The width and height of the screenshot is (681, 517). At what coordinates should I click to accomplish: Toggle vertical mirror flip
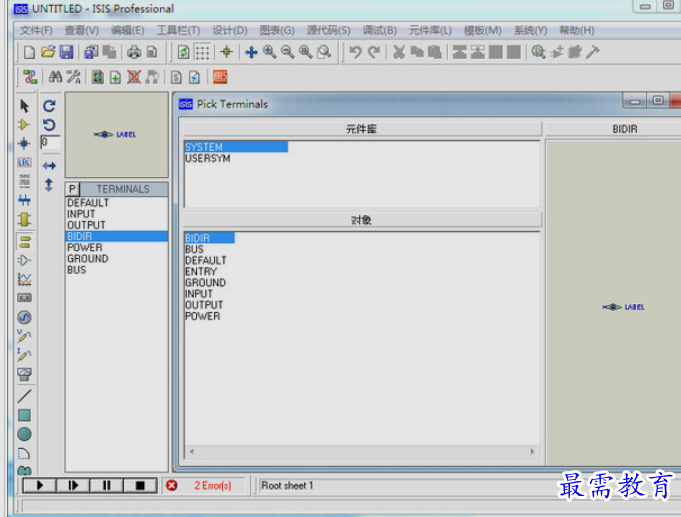[49, 185]
